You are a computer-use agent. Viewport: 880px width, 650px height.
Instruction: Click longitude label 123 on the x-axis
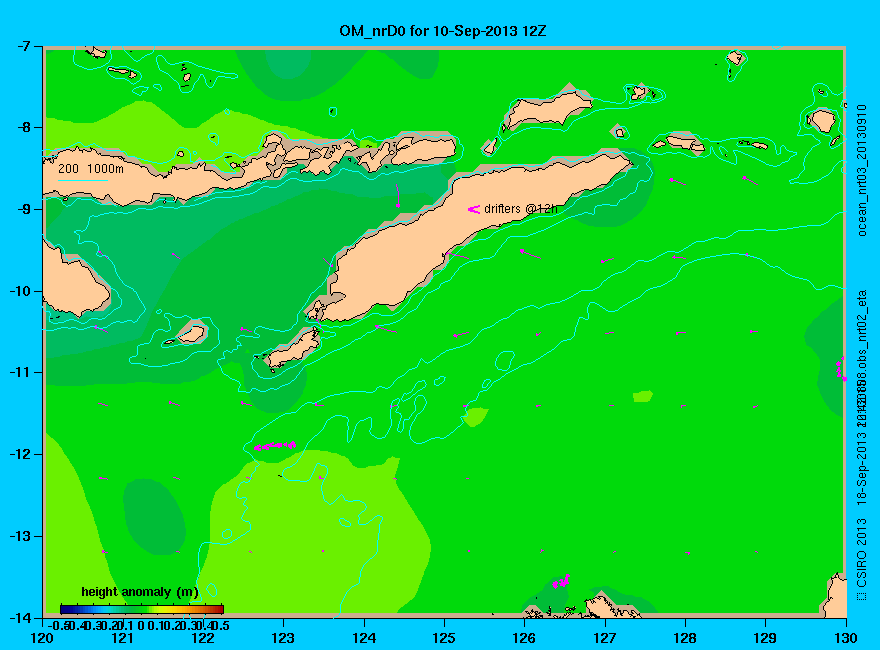[283, 638]
